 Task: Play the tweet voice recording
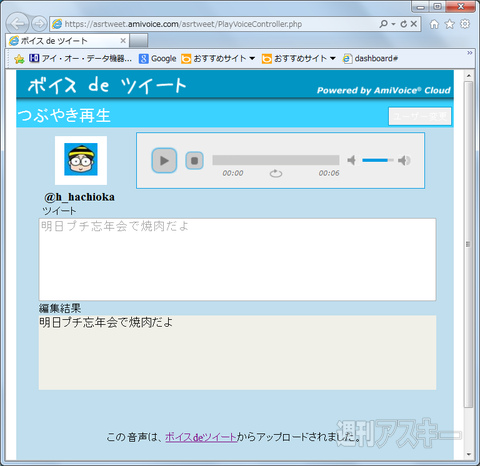coord(164,161)
